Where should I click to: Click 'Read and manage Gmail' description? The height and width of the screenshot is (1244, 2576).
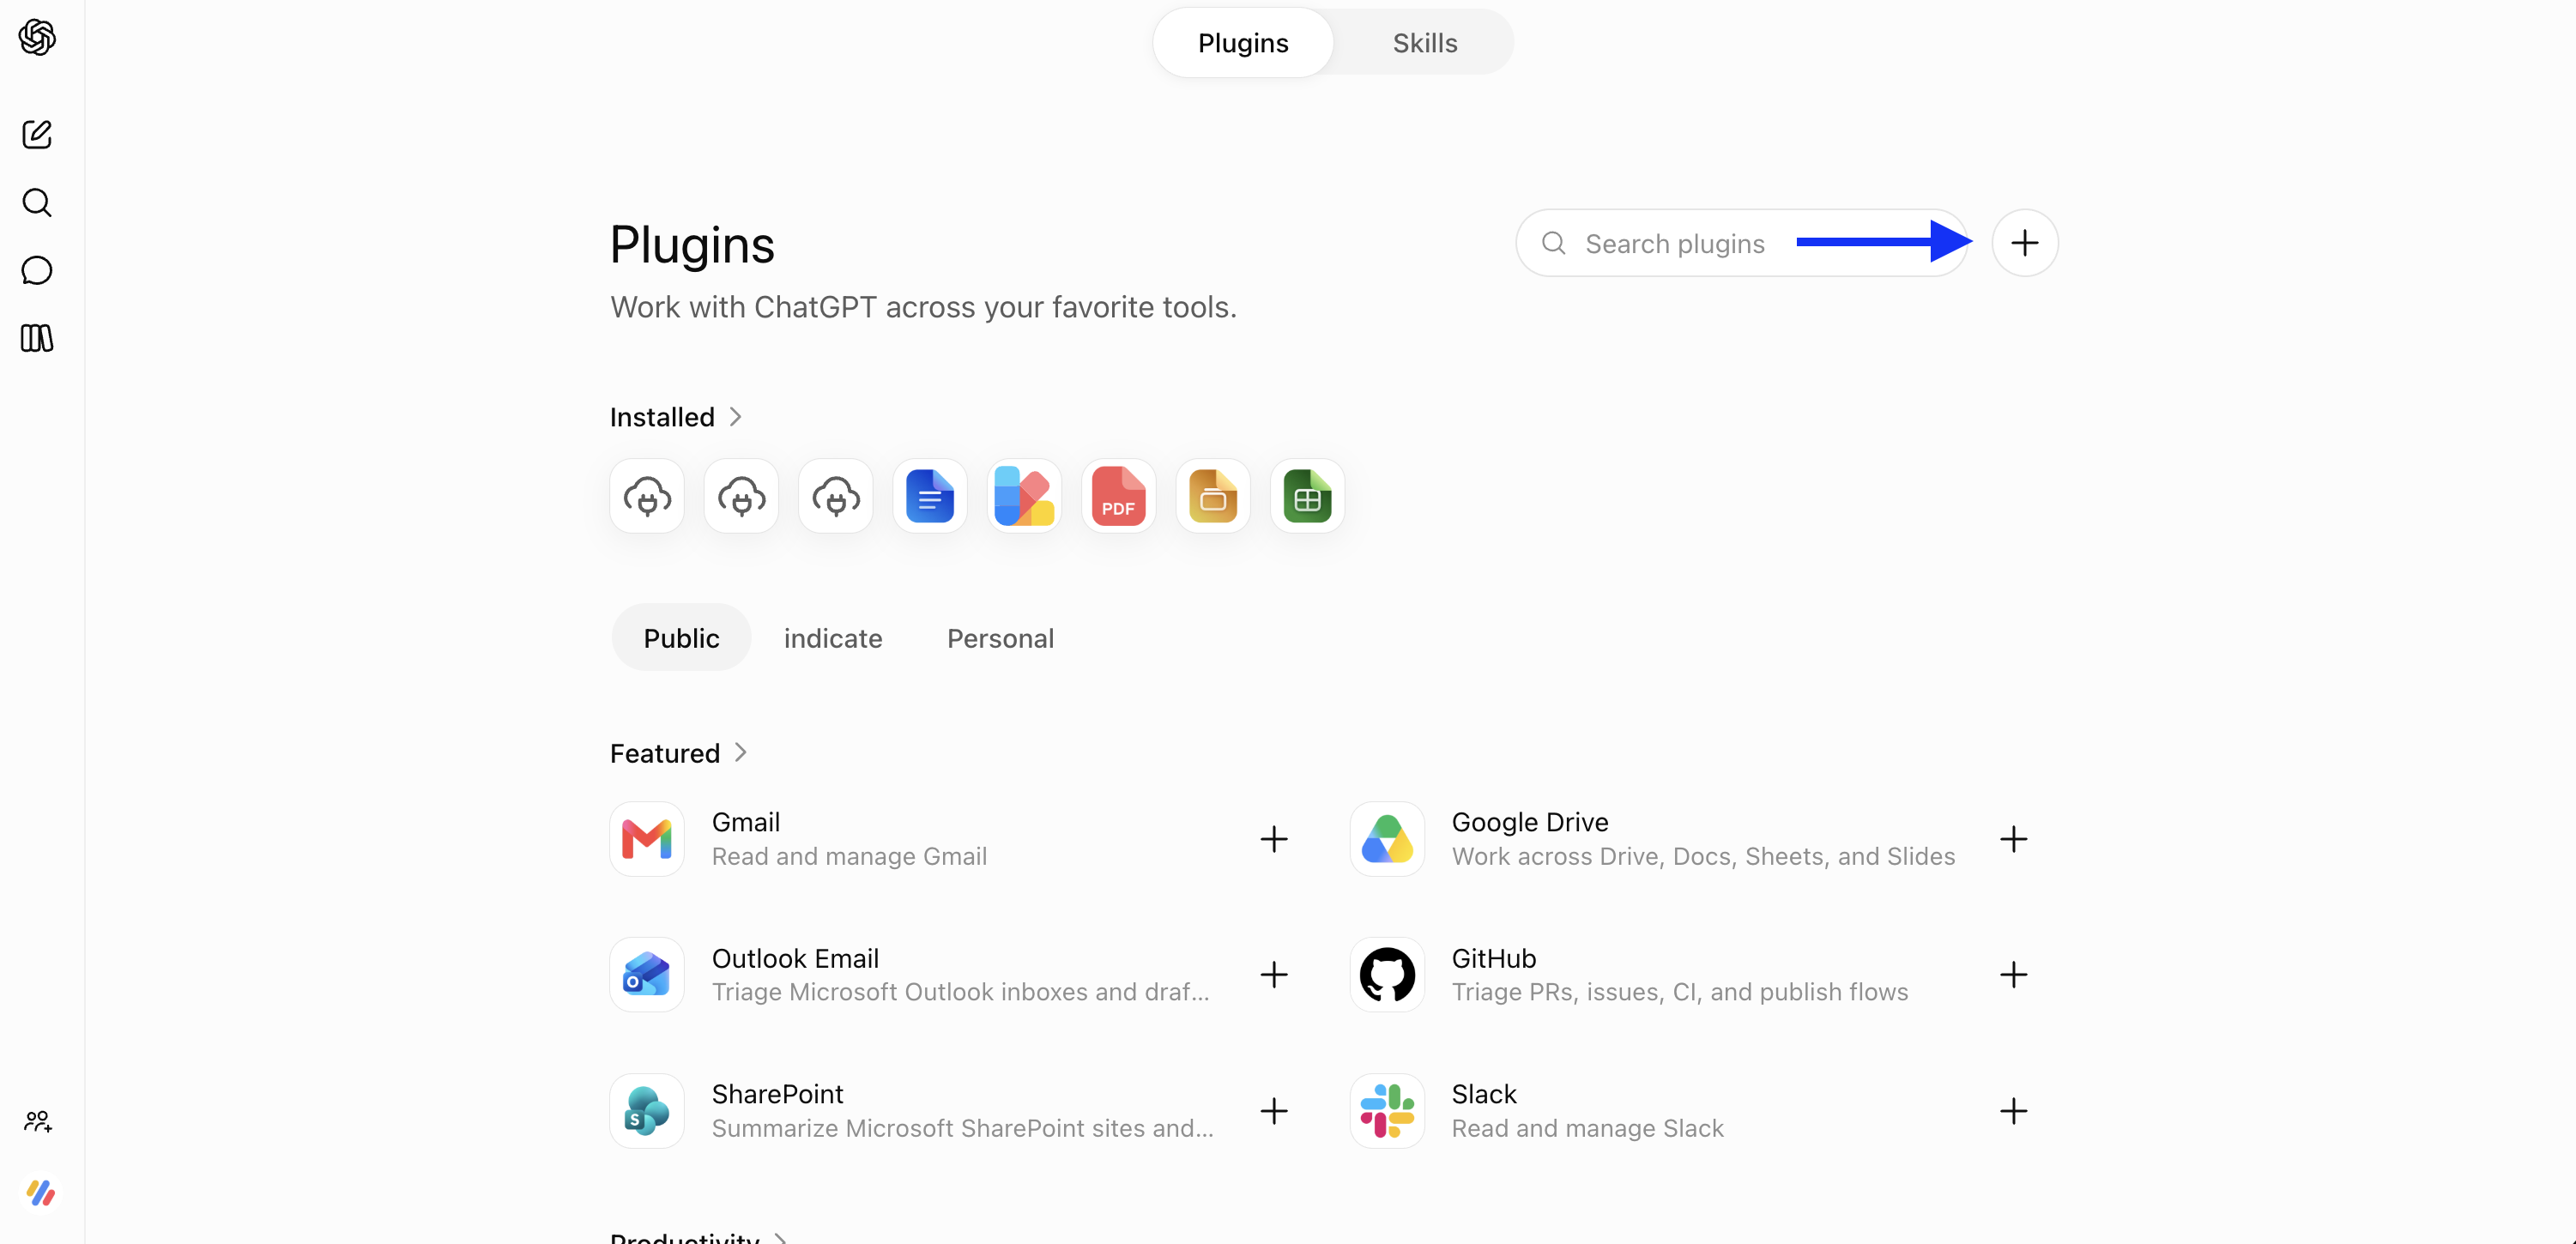[x=849, y=856]
